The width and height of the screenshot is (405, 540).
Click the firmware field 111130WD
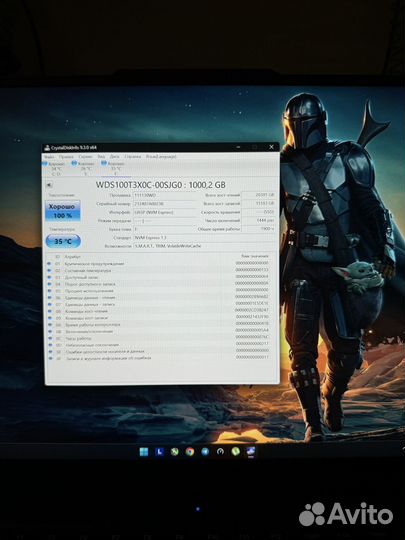click(164, 195)
